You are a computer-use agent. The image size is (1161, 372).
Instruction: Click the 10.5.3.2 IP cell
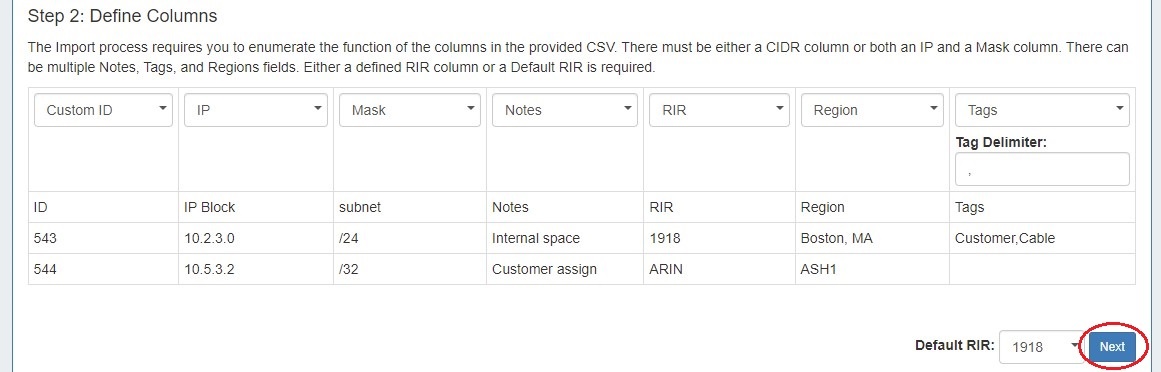(x=255, y=269)
